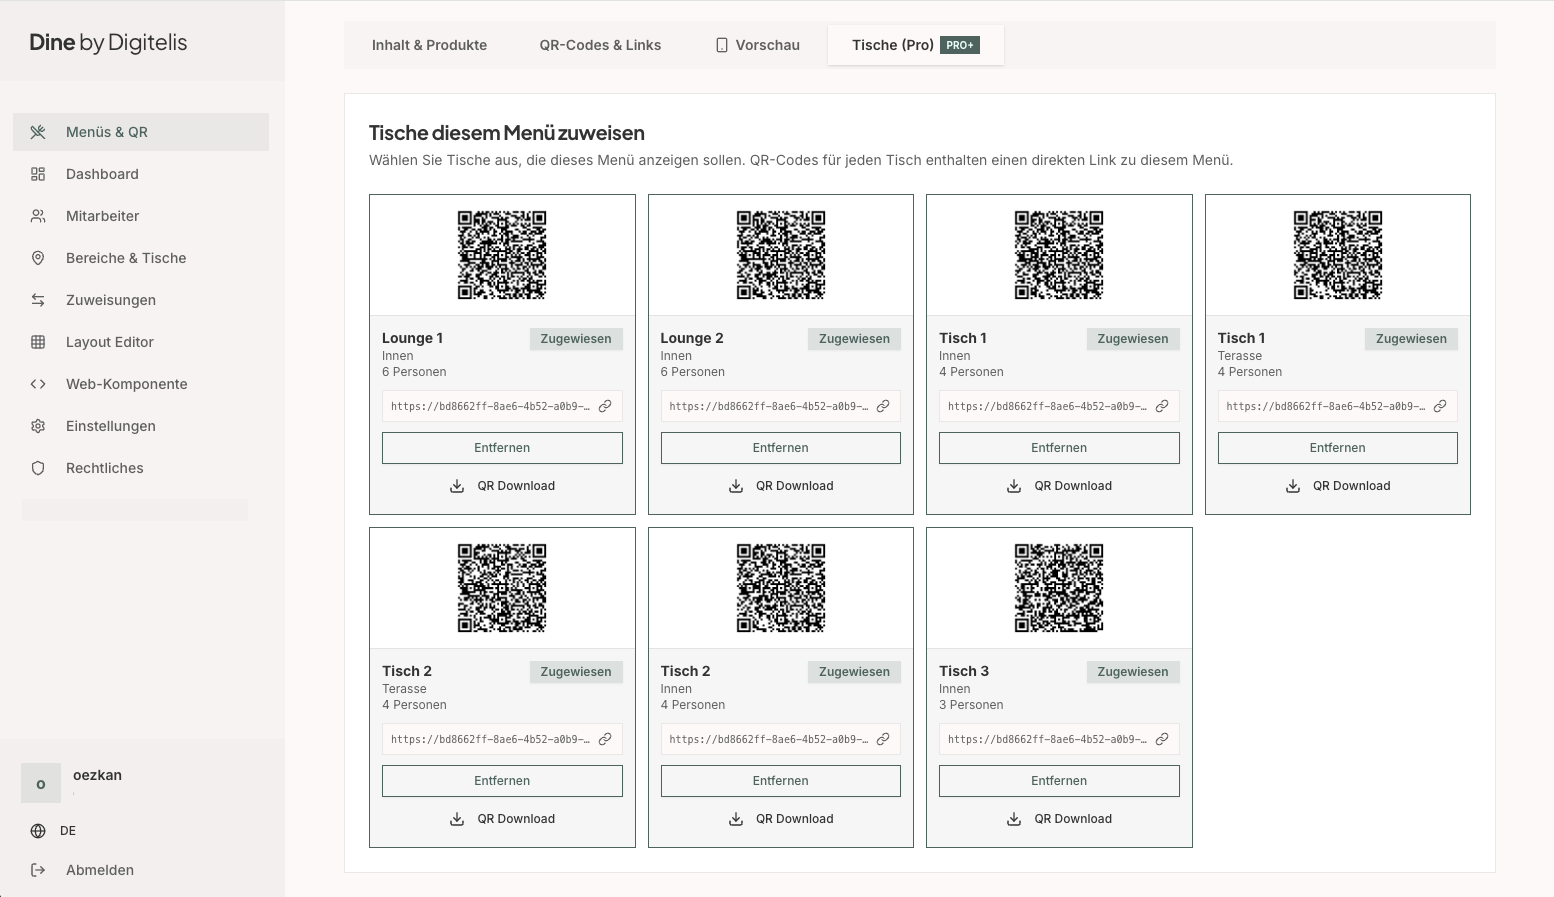Copy link icon for Tisch 3
1554x897 pixels.
click(1162, 739)
